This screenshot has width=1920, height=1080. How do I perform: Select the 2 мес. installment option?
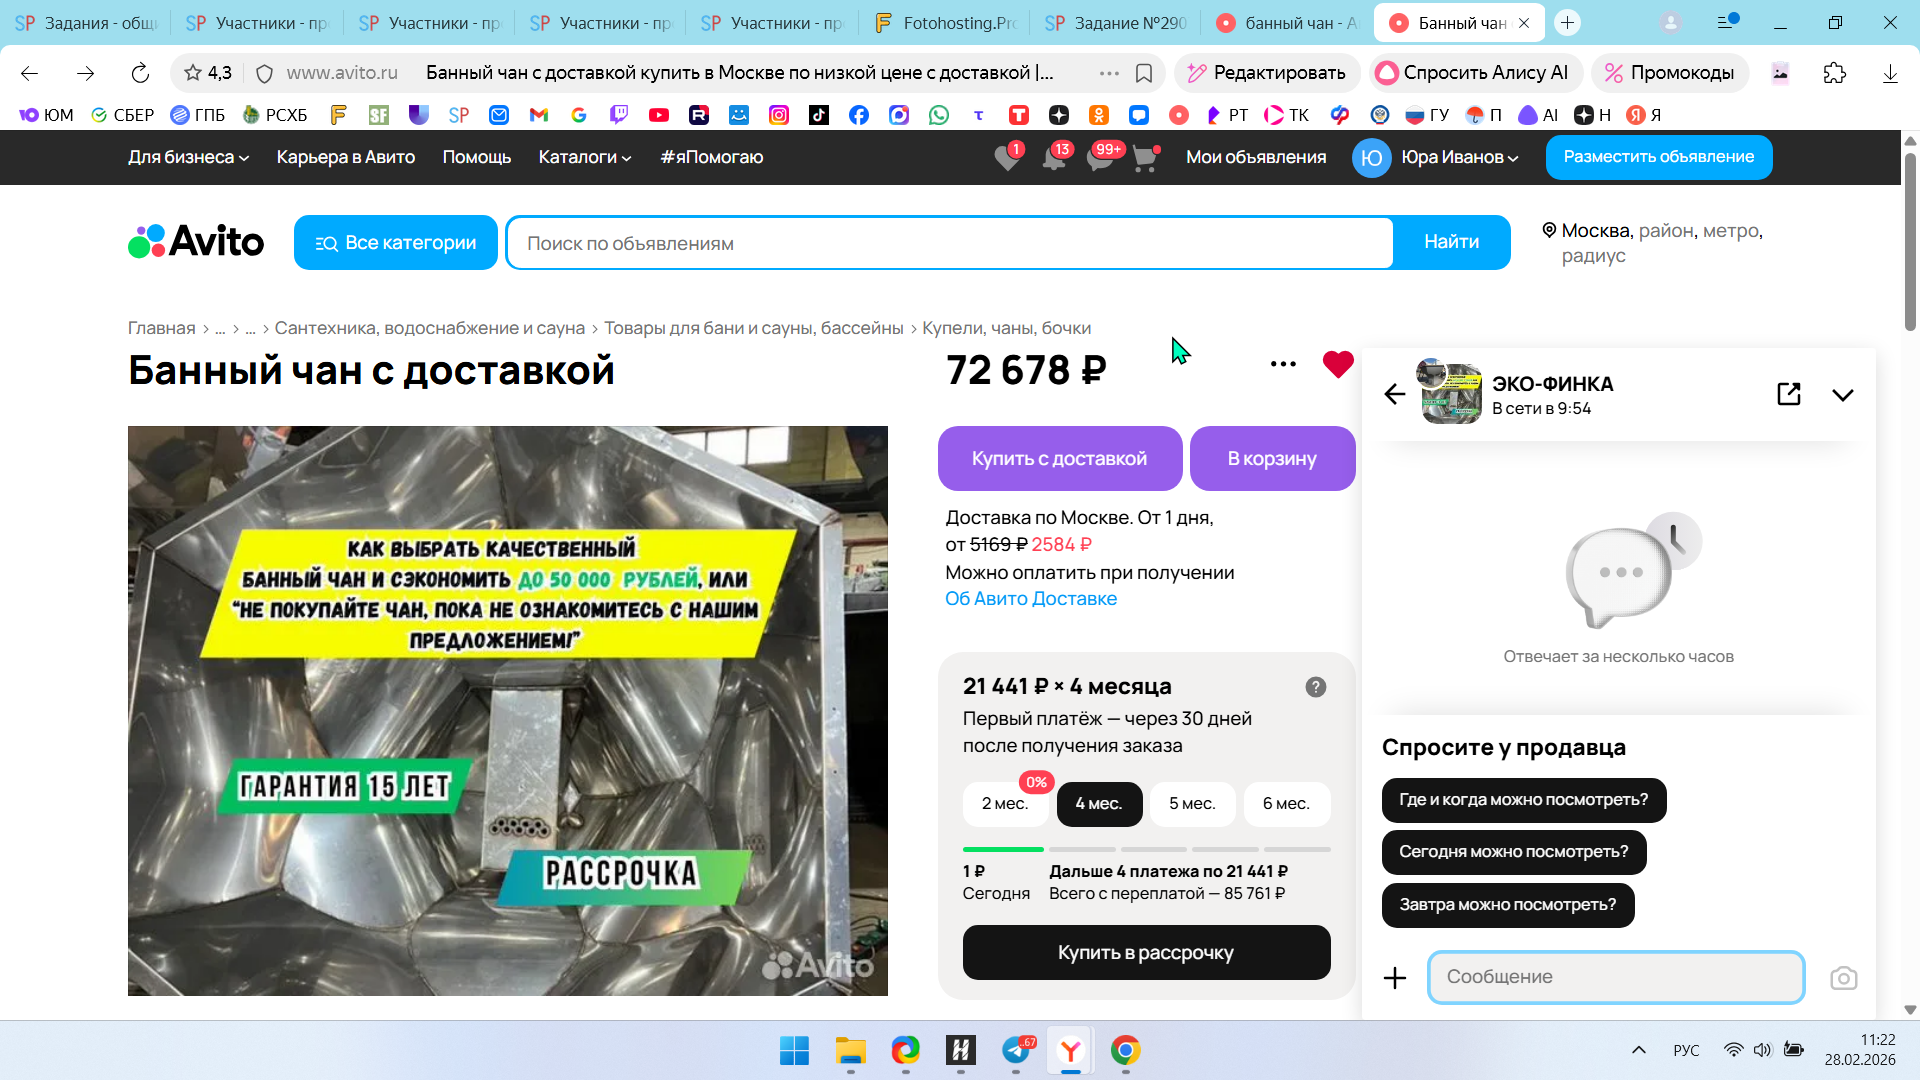[1004, 804]
